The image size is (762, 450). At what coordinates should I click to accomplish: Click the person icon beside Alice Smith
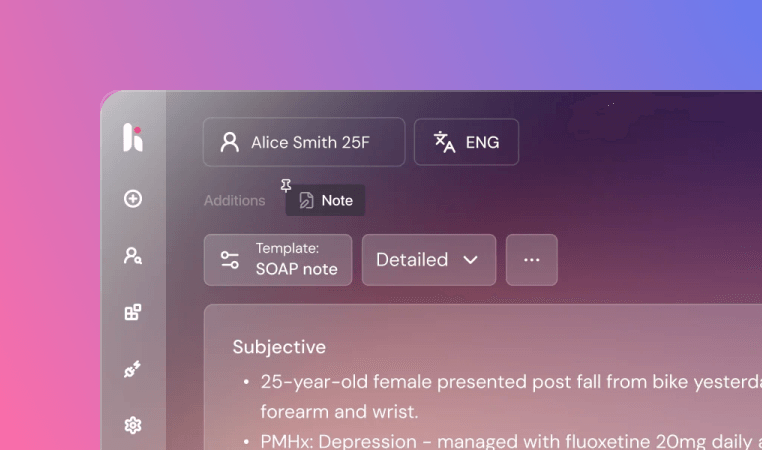pos(229,142)
